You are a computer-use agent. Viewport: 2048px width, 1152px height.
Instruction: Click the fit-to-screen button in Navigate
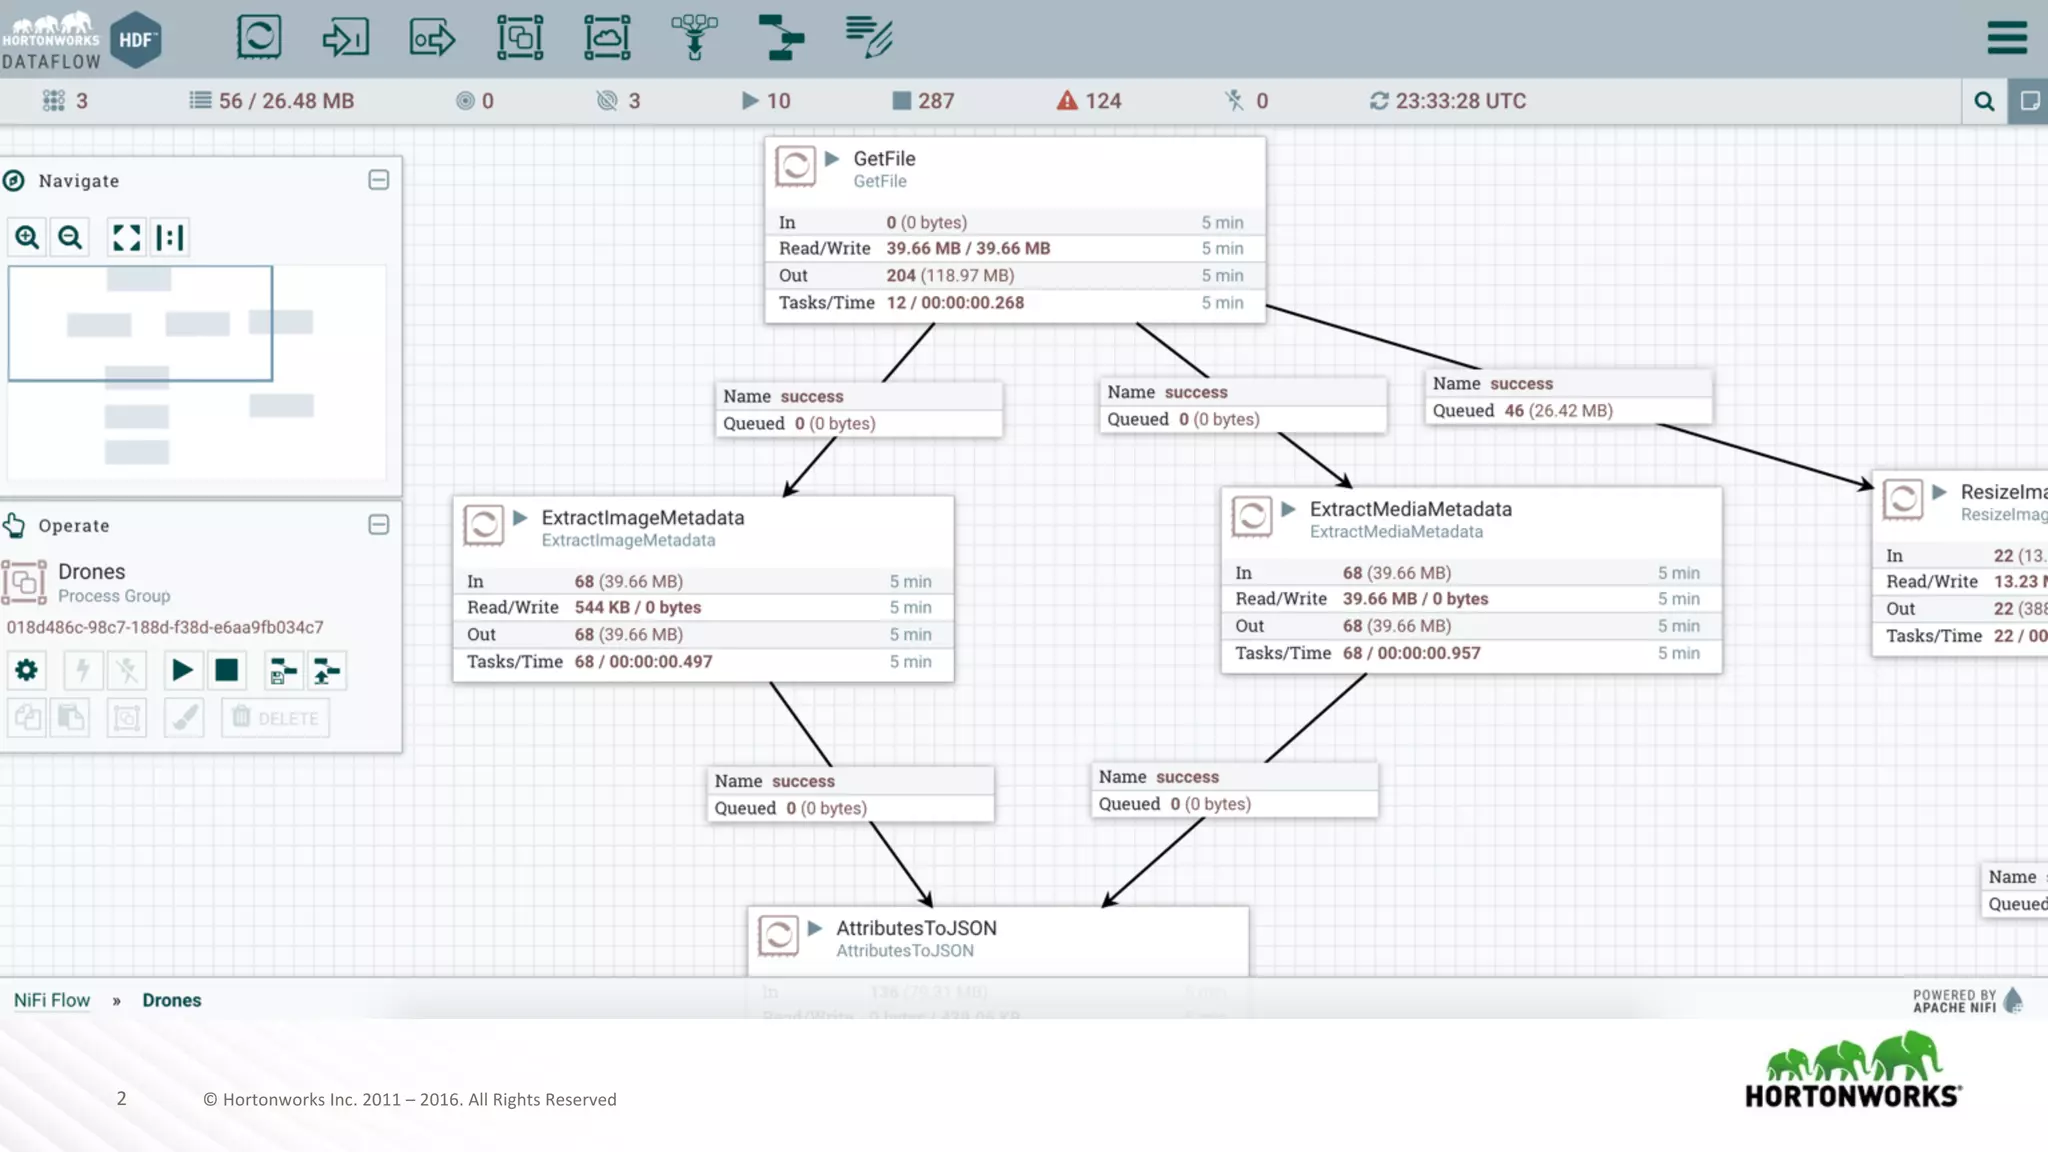click(x=126, y=238)
